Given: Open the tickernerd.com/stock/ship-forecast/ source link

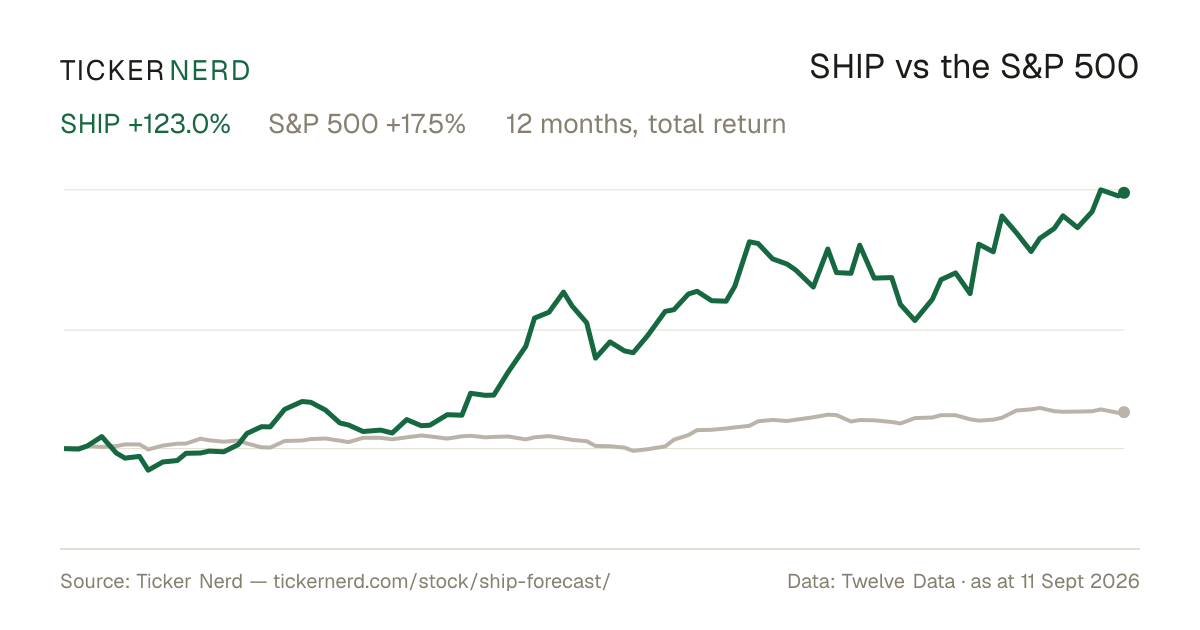Looking at the screenshot, I should (441, 581).
